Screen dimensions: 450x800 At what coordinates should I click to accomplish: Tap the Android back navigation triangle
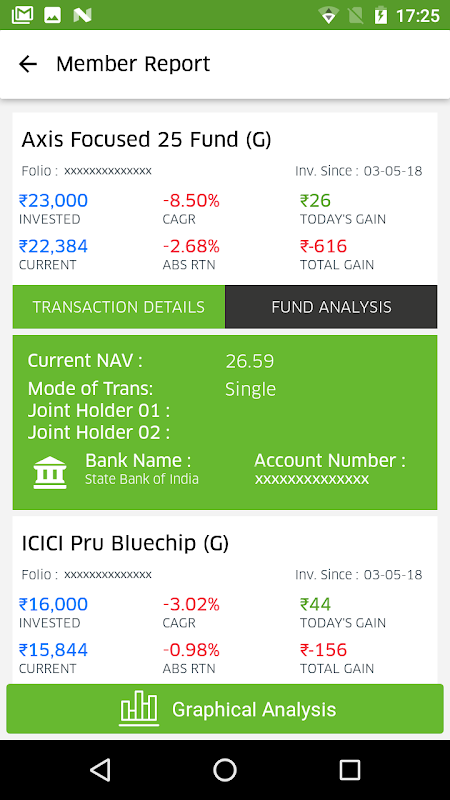[x=100, y=769]
